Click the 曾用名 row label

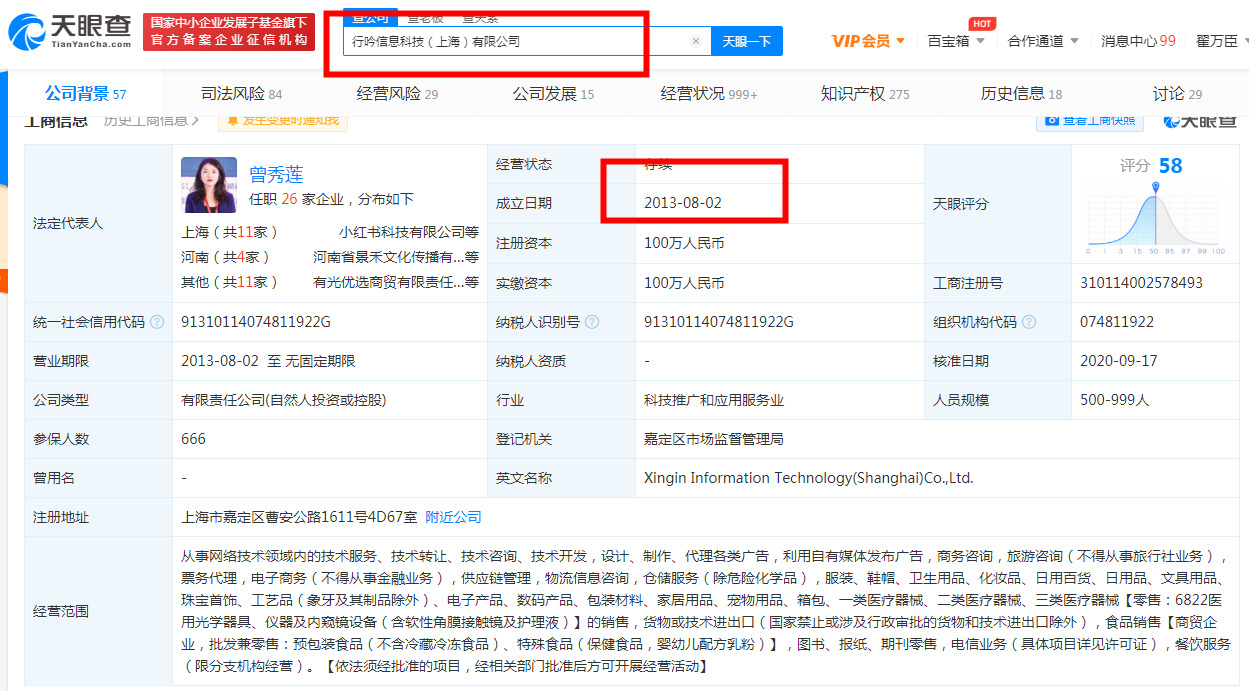[54, 478]
